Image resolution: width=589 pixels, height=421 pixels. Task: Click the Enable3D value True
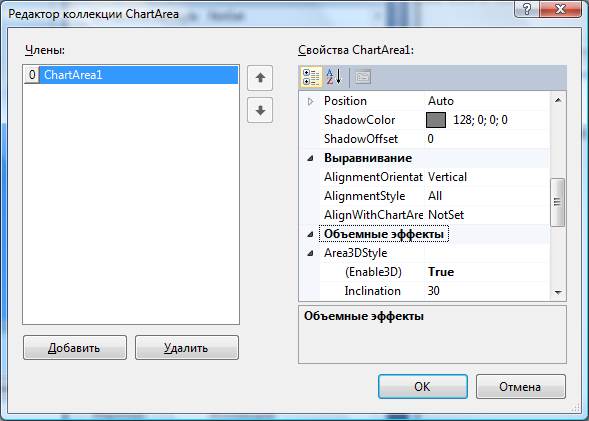pos(441,272)
